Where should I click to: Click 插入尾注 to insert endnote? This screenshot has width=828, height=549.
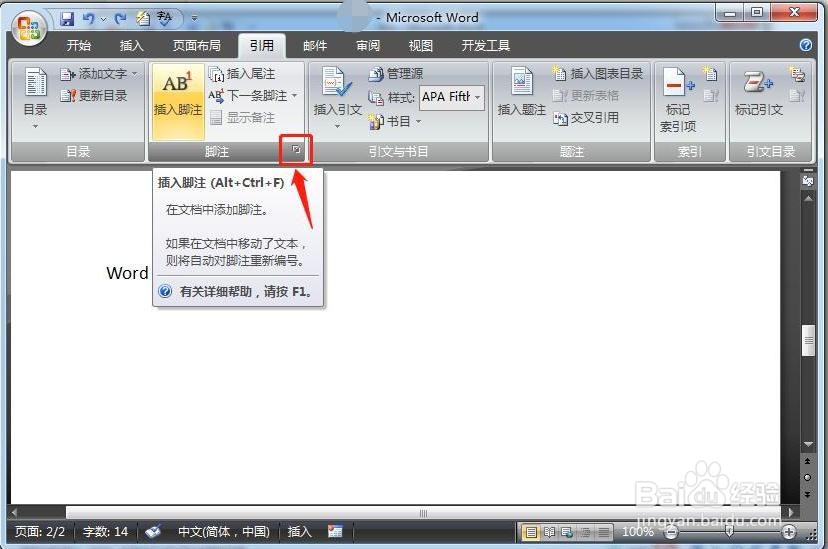click(242, 74)
